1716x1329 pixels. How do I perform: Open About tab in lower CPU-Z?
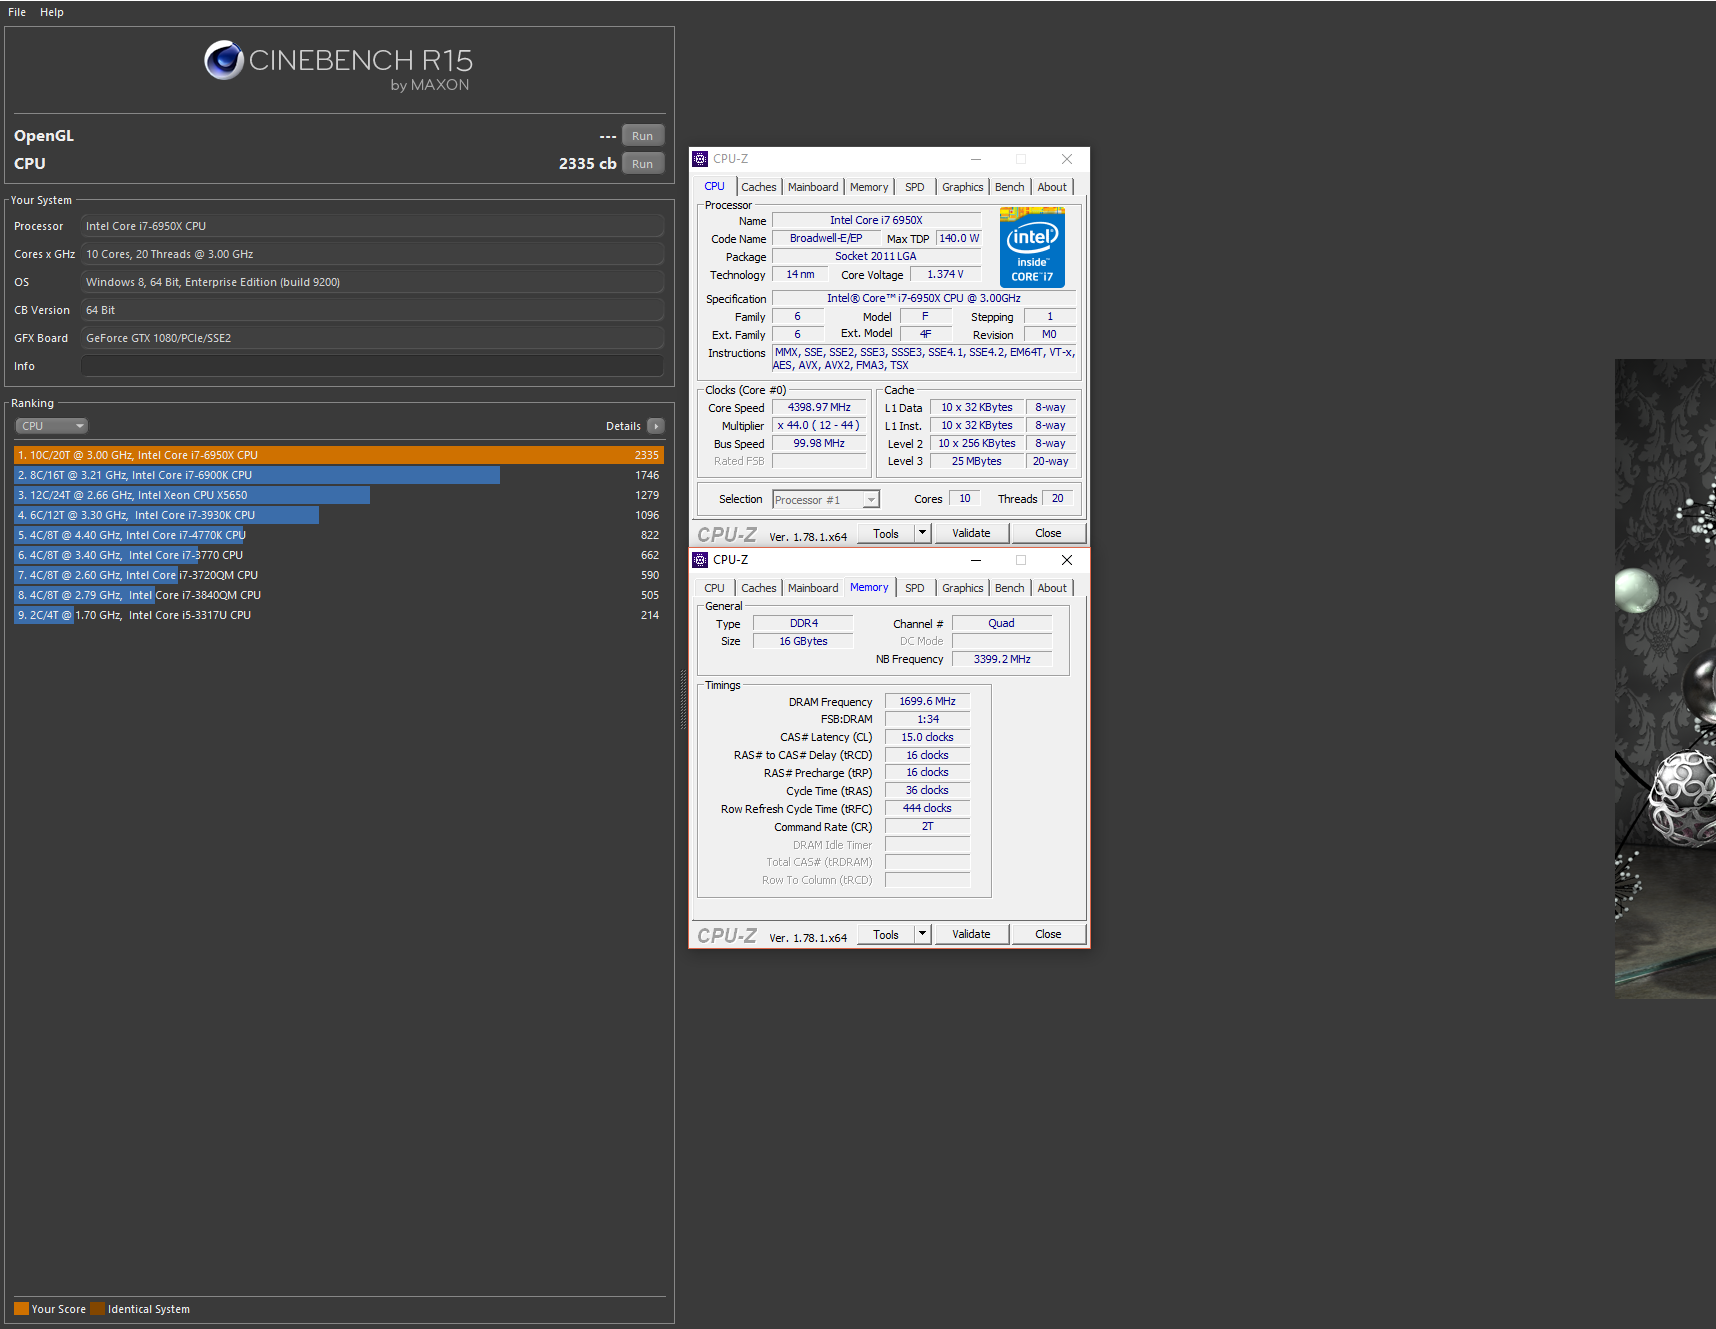[x=1052, y=588]
